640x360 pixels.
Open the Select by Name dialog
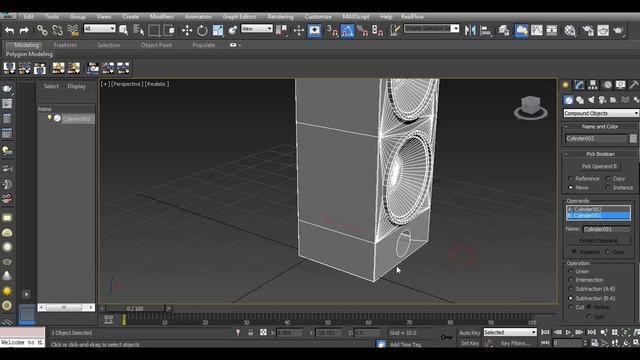click(139, 30)
